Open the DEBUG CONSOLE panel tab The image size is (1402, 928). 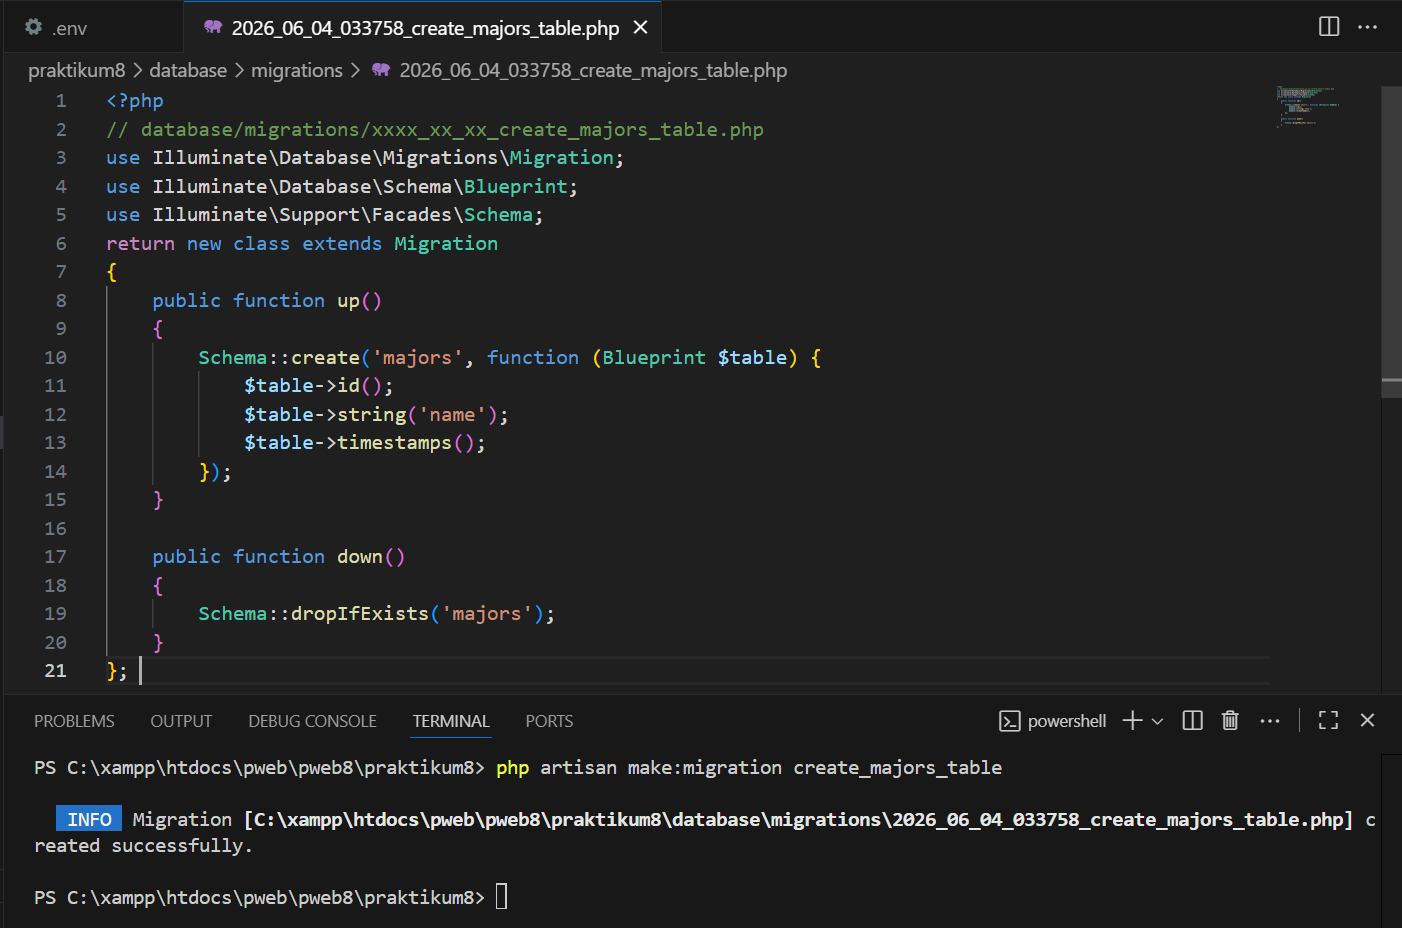click(312, 721)
